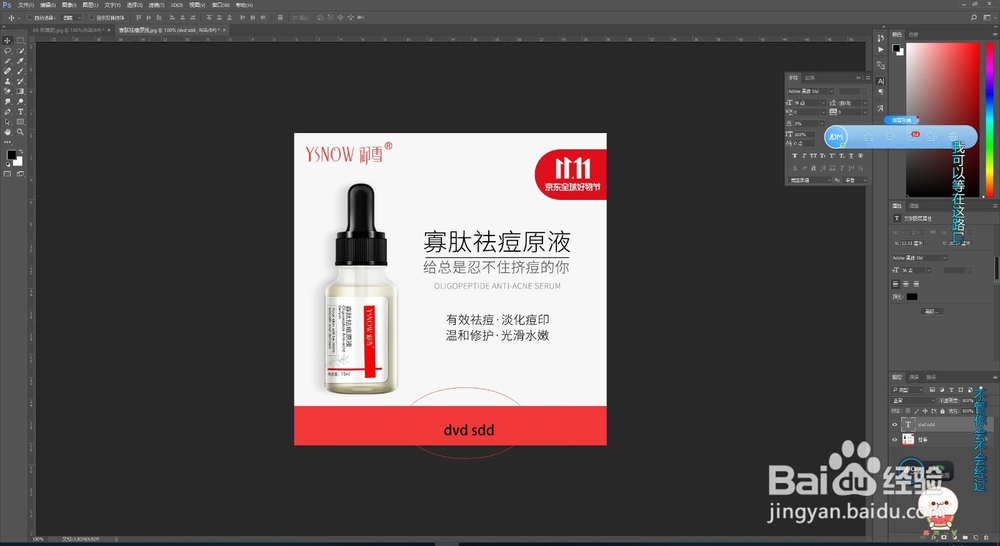Toggle all caps button in Character panel

[x=813, y=156]
